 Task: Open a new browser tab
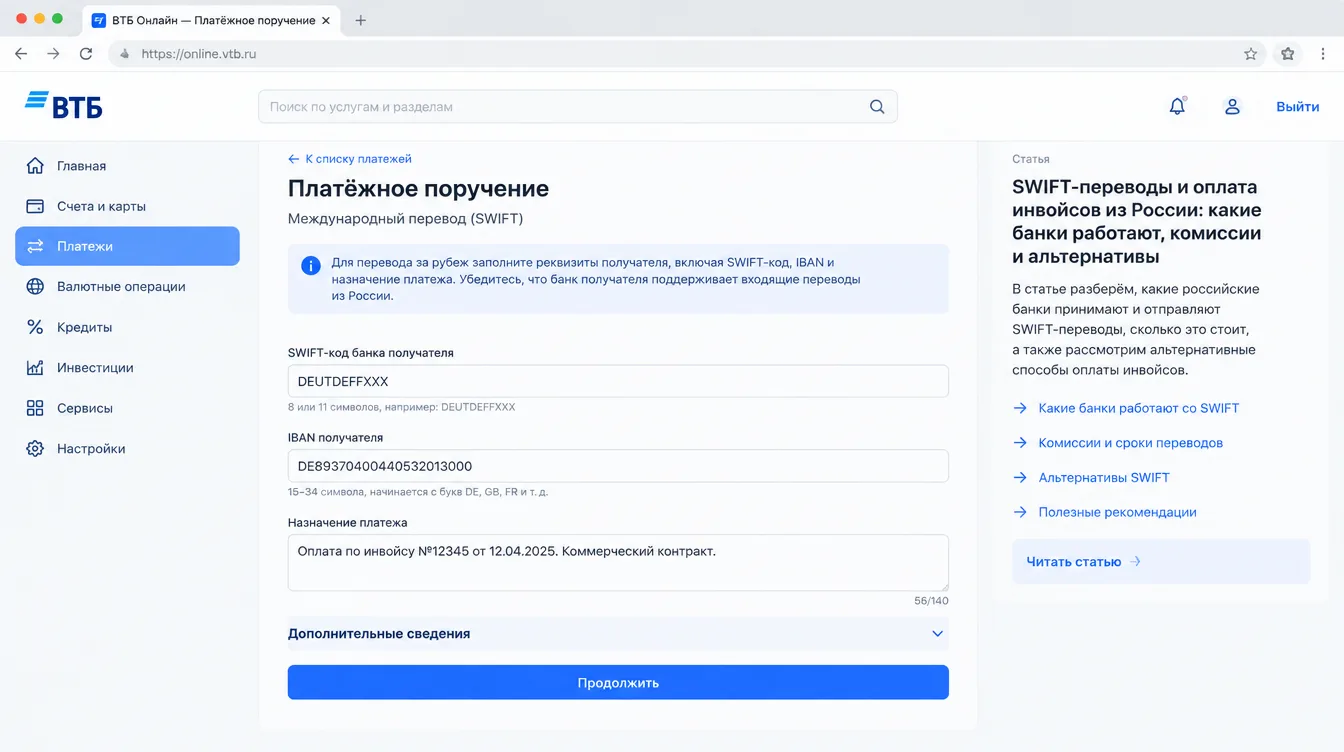pos(361,20)
